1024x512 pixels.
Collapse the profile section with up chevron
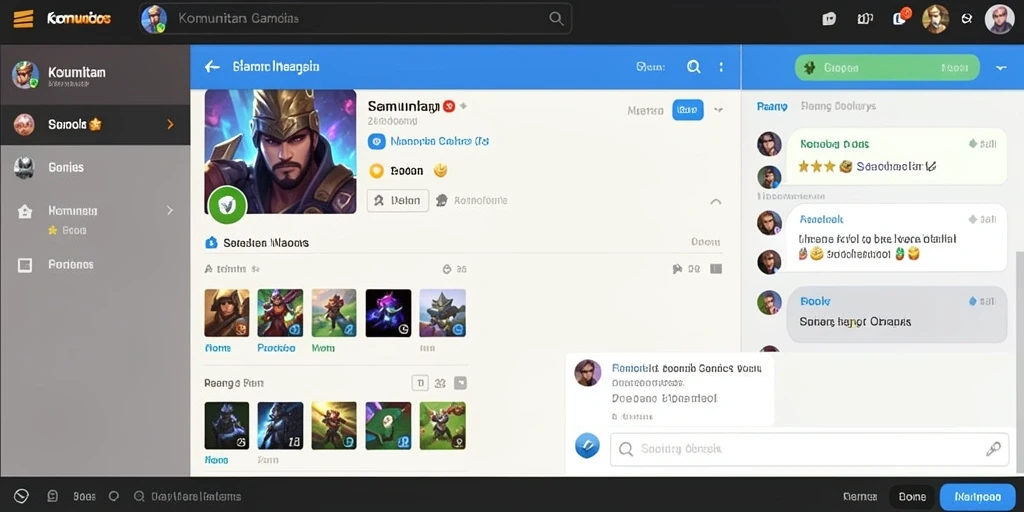pos(716,202)
